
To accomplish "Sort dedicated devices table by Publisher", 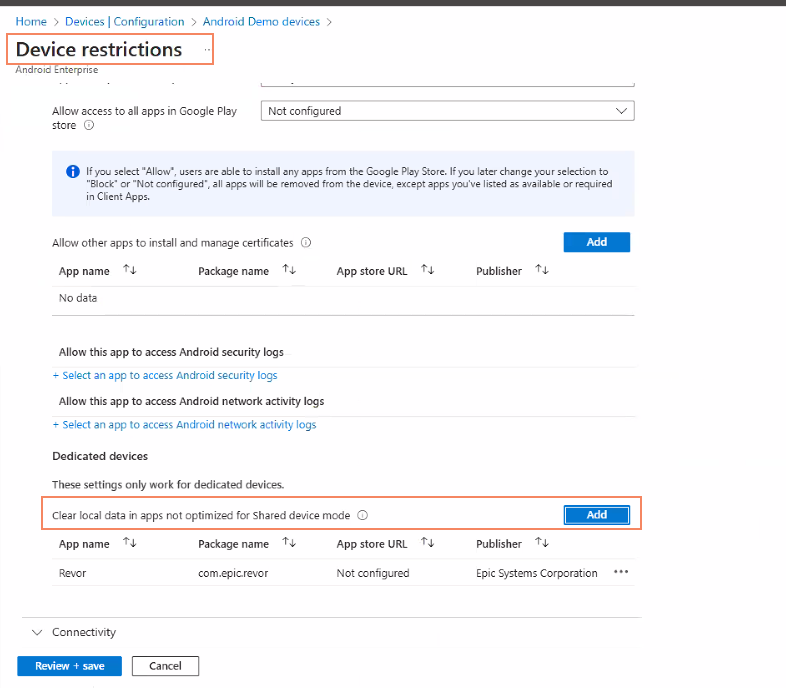I will coord(542,544).
